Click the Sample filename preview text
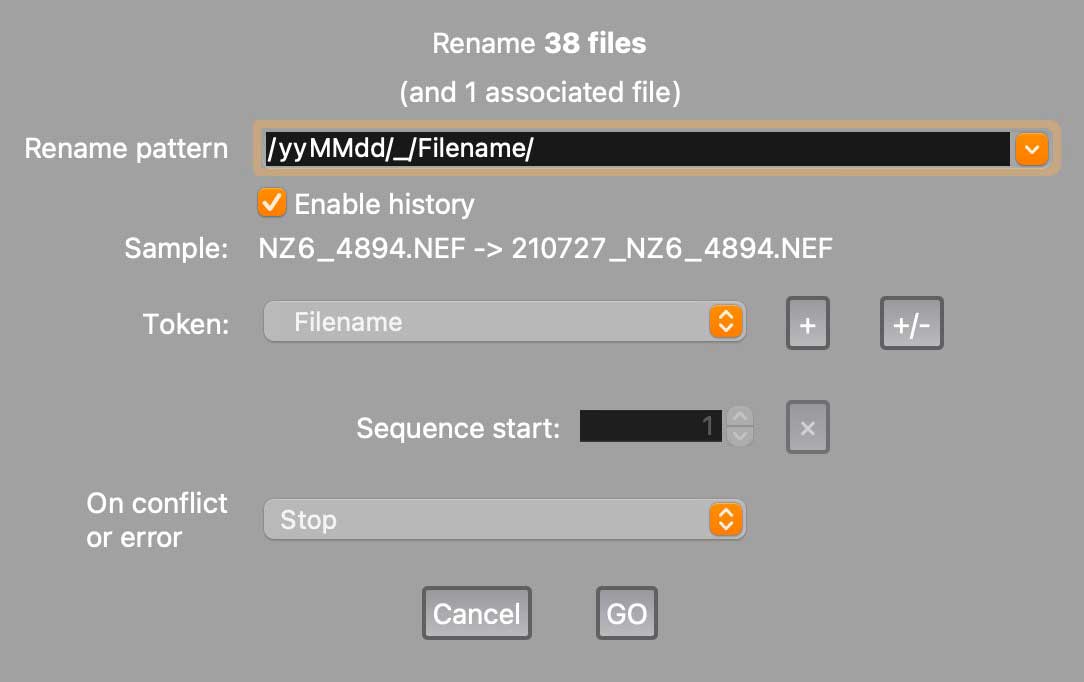 click(545, 248)
